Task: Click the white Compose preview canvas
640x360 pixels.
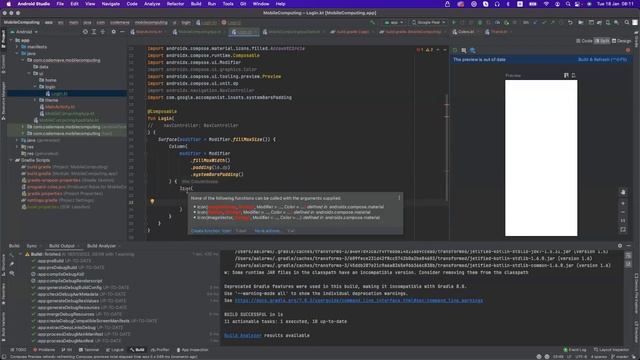Action: [541, 158]
